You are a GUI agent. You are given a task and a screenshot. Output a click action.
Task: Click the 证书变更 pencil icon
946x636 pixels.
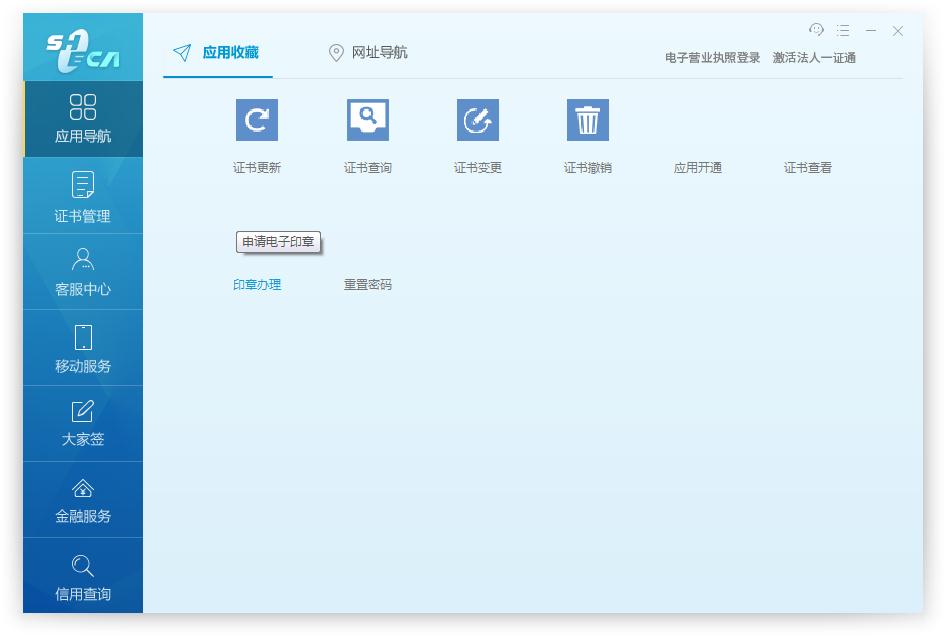coord(477,120)
